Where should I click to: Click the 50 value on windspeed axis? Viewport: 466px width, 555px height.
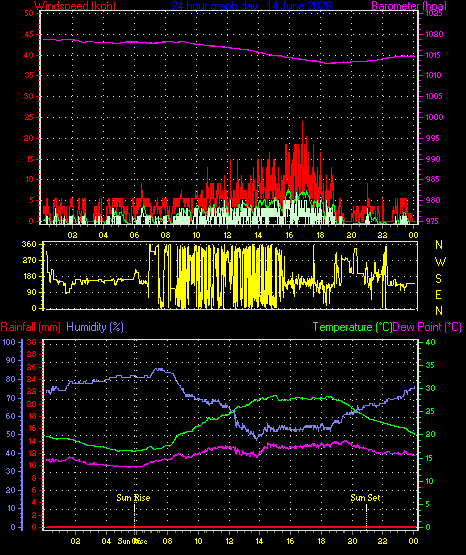tap(29, 13)
